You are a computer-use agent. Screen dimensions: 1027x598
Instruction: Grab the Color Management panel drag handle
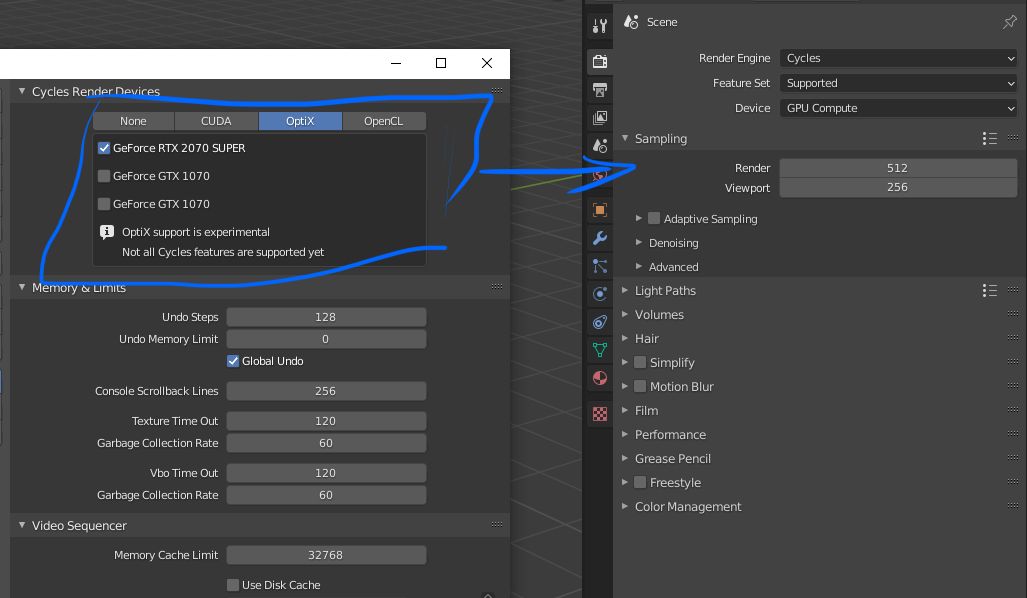click(x=1013, y=505)
